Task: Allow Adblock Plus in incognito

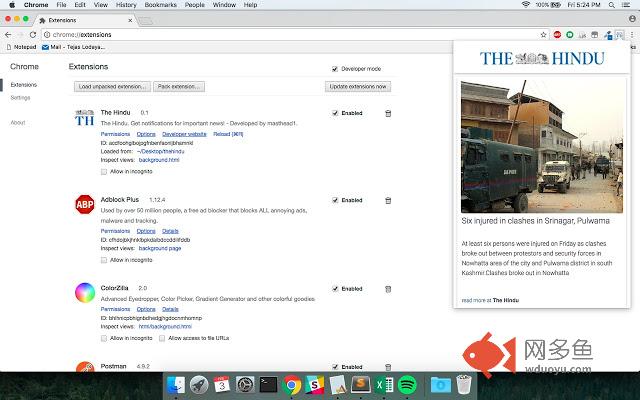Action: click(104, 259)
